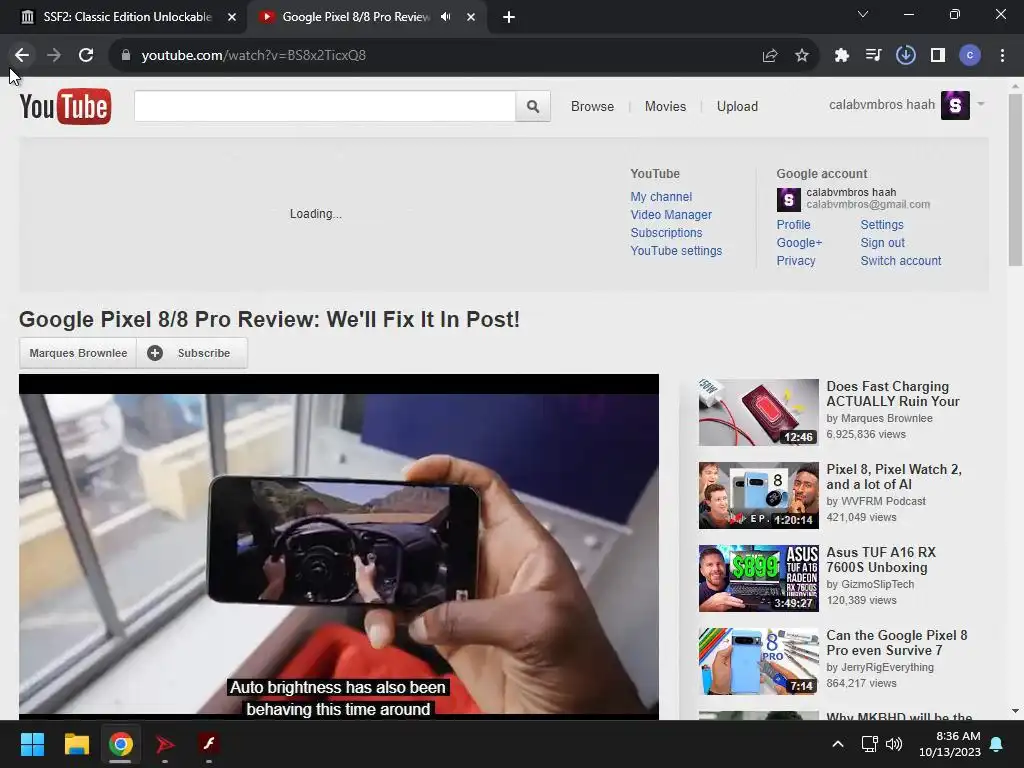The width and height of the screenshot is (1024, 768).
Task: Open Chrome profile avatar
Action: [x=970, y=56]
